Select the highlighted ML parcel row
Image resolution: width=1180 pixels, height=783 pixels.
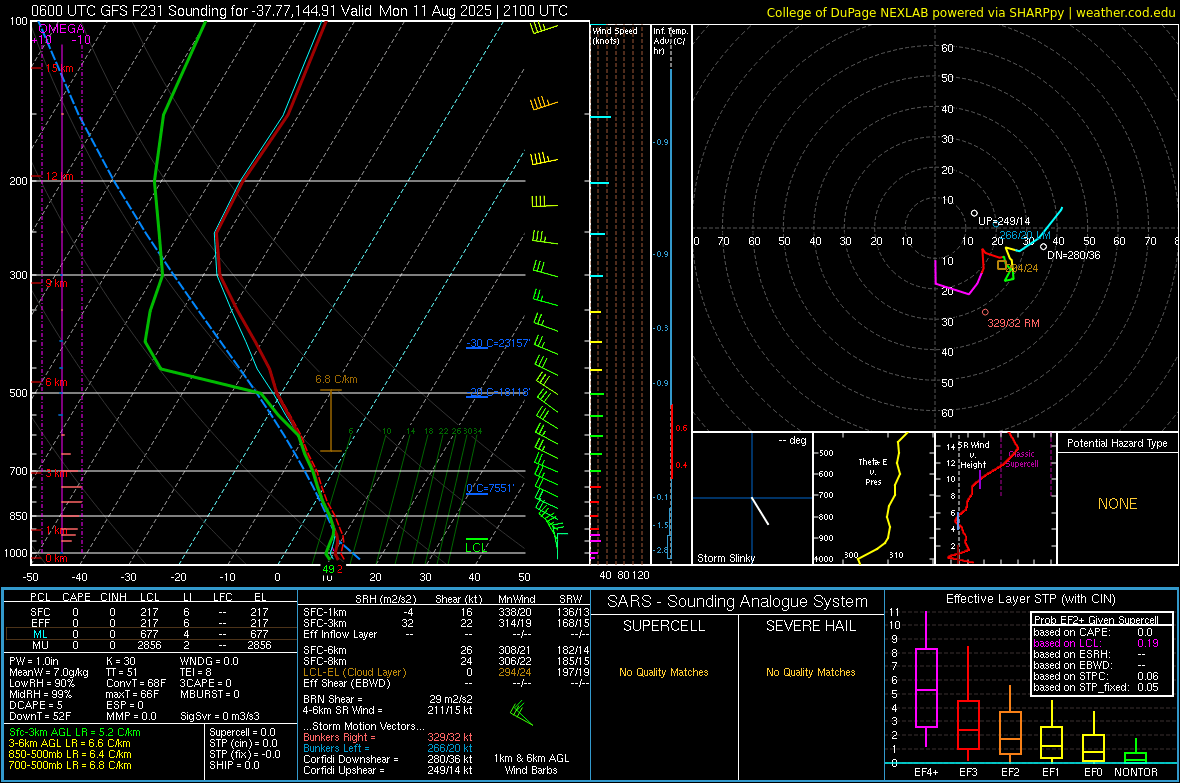pyautogui.click(x=150, y=634)
